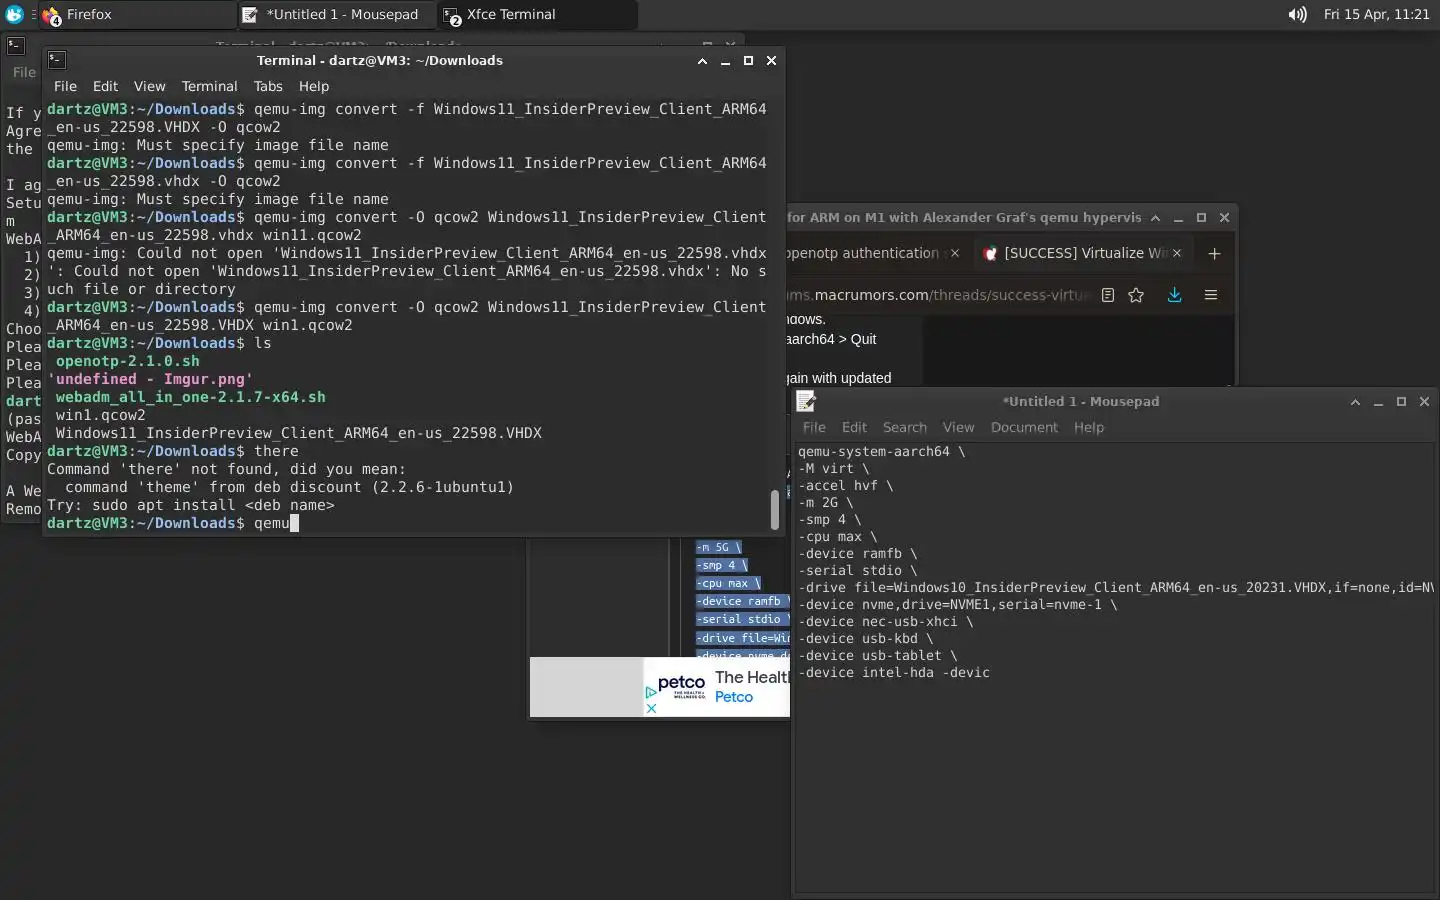1440x900 pixels.
Task: Close the Mousepad window
Action: tap(1424, 401)
